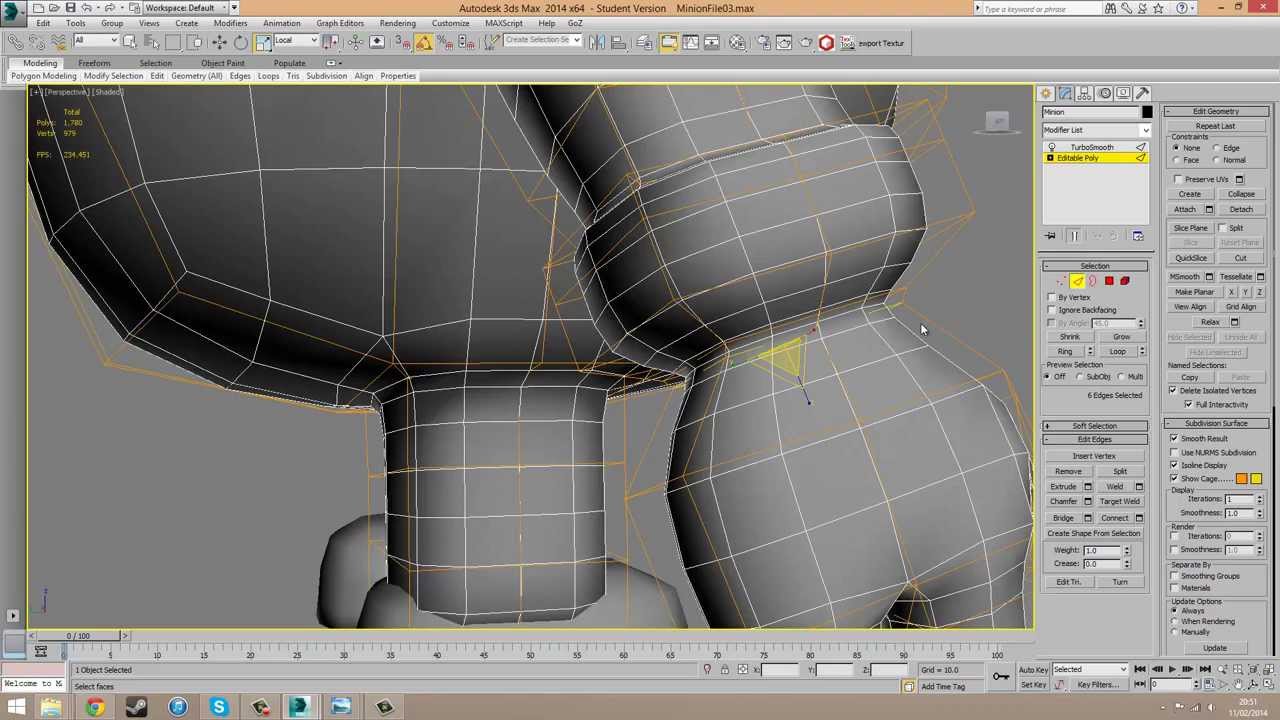
Task: Open the Local reference coordinate dropdown
Action: point(295,41)
